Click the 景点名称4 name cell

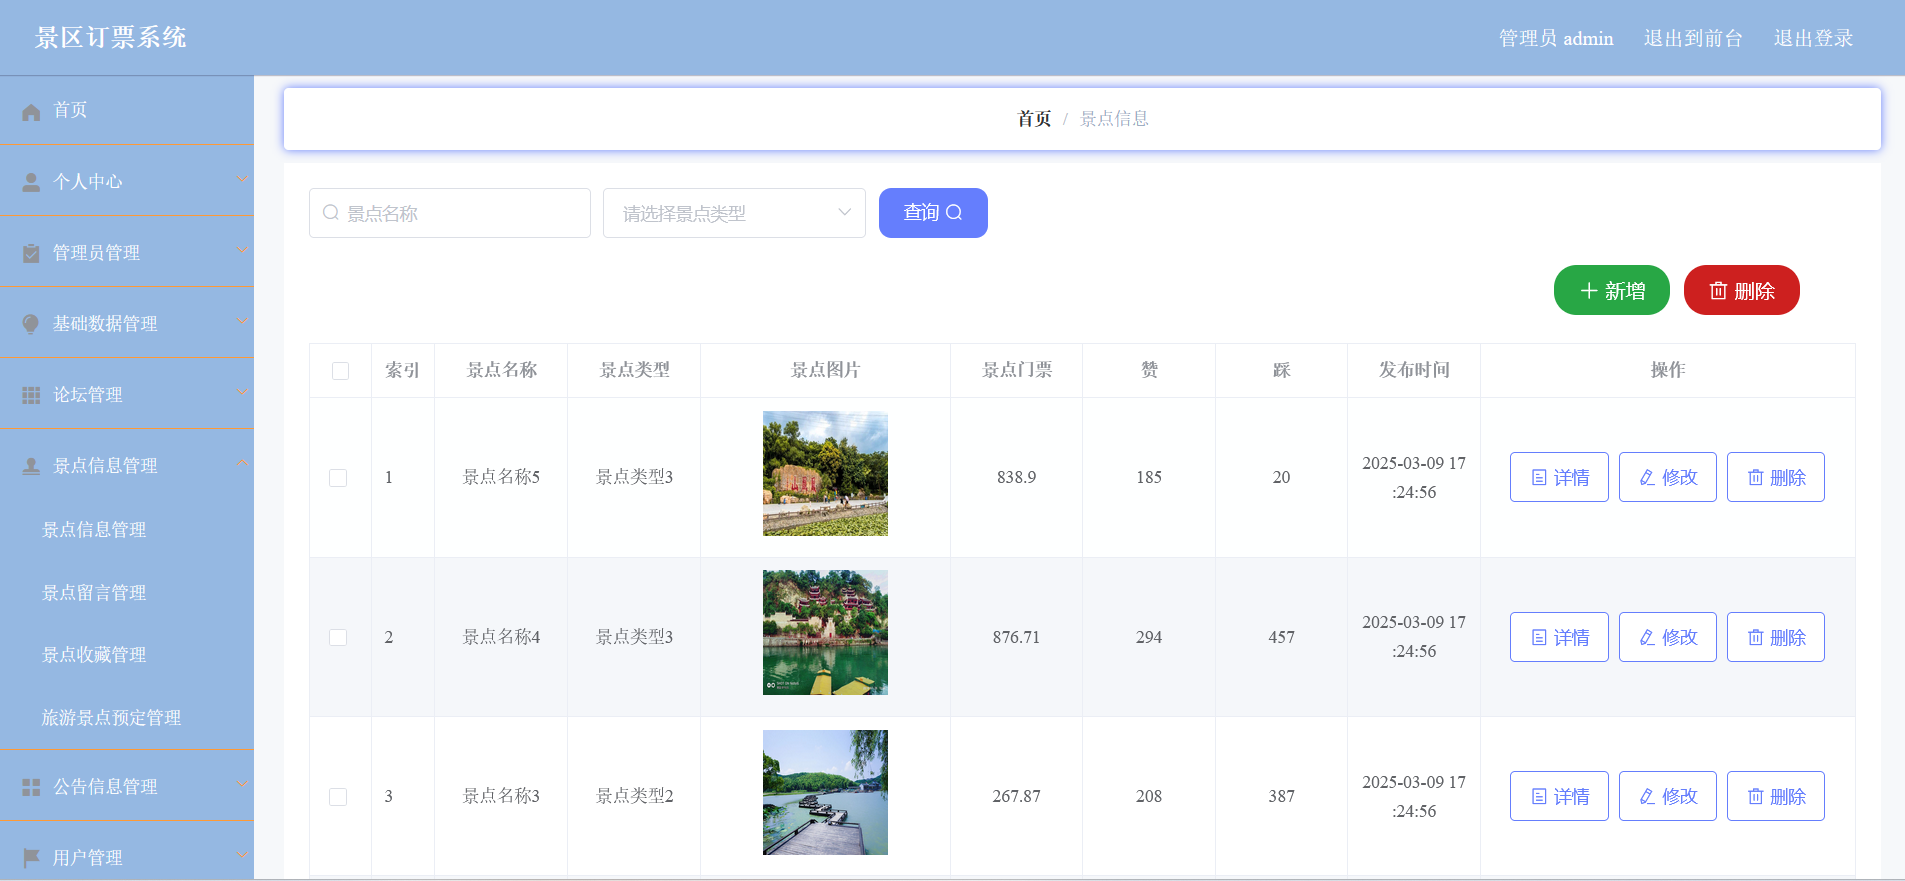click(x=501, y=637)
